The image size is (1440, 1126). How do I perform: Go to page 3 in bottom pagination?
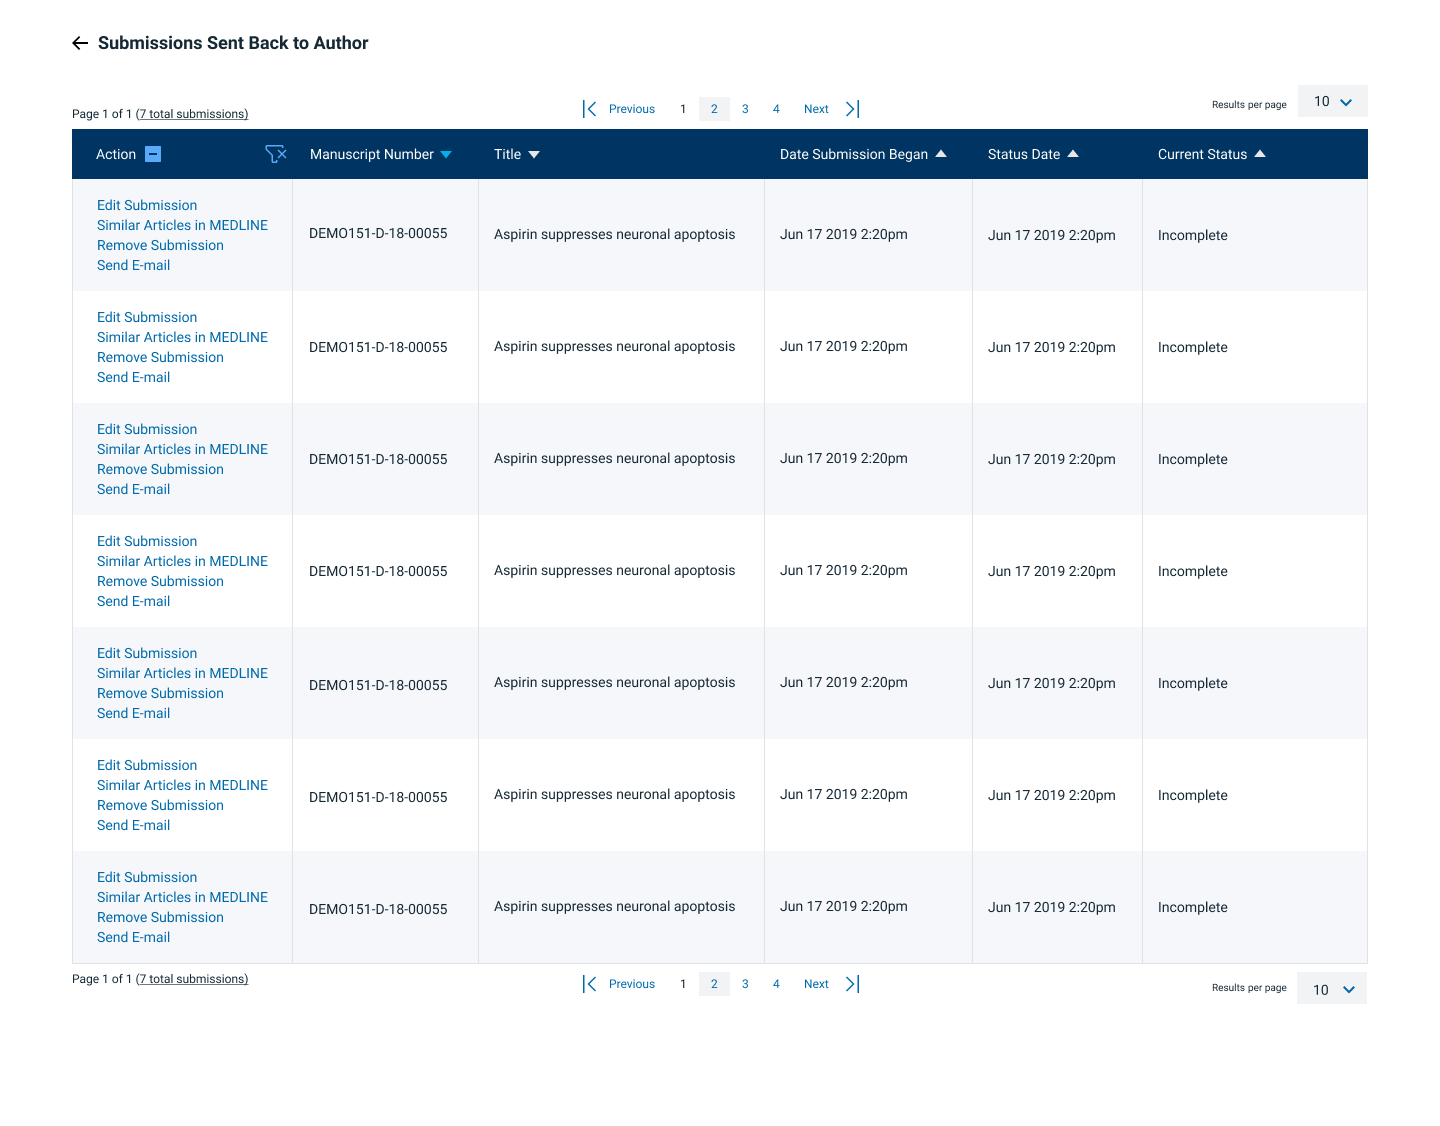(745, 984)
